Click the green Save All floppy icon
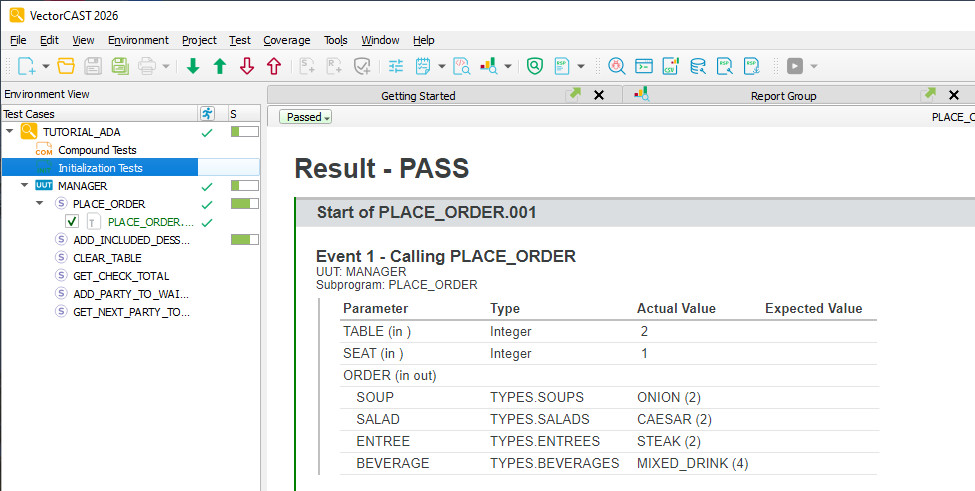 pos(120,66)
